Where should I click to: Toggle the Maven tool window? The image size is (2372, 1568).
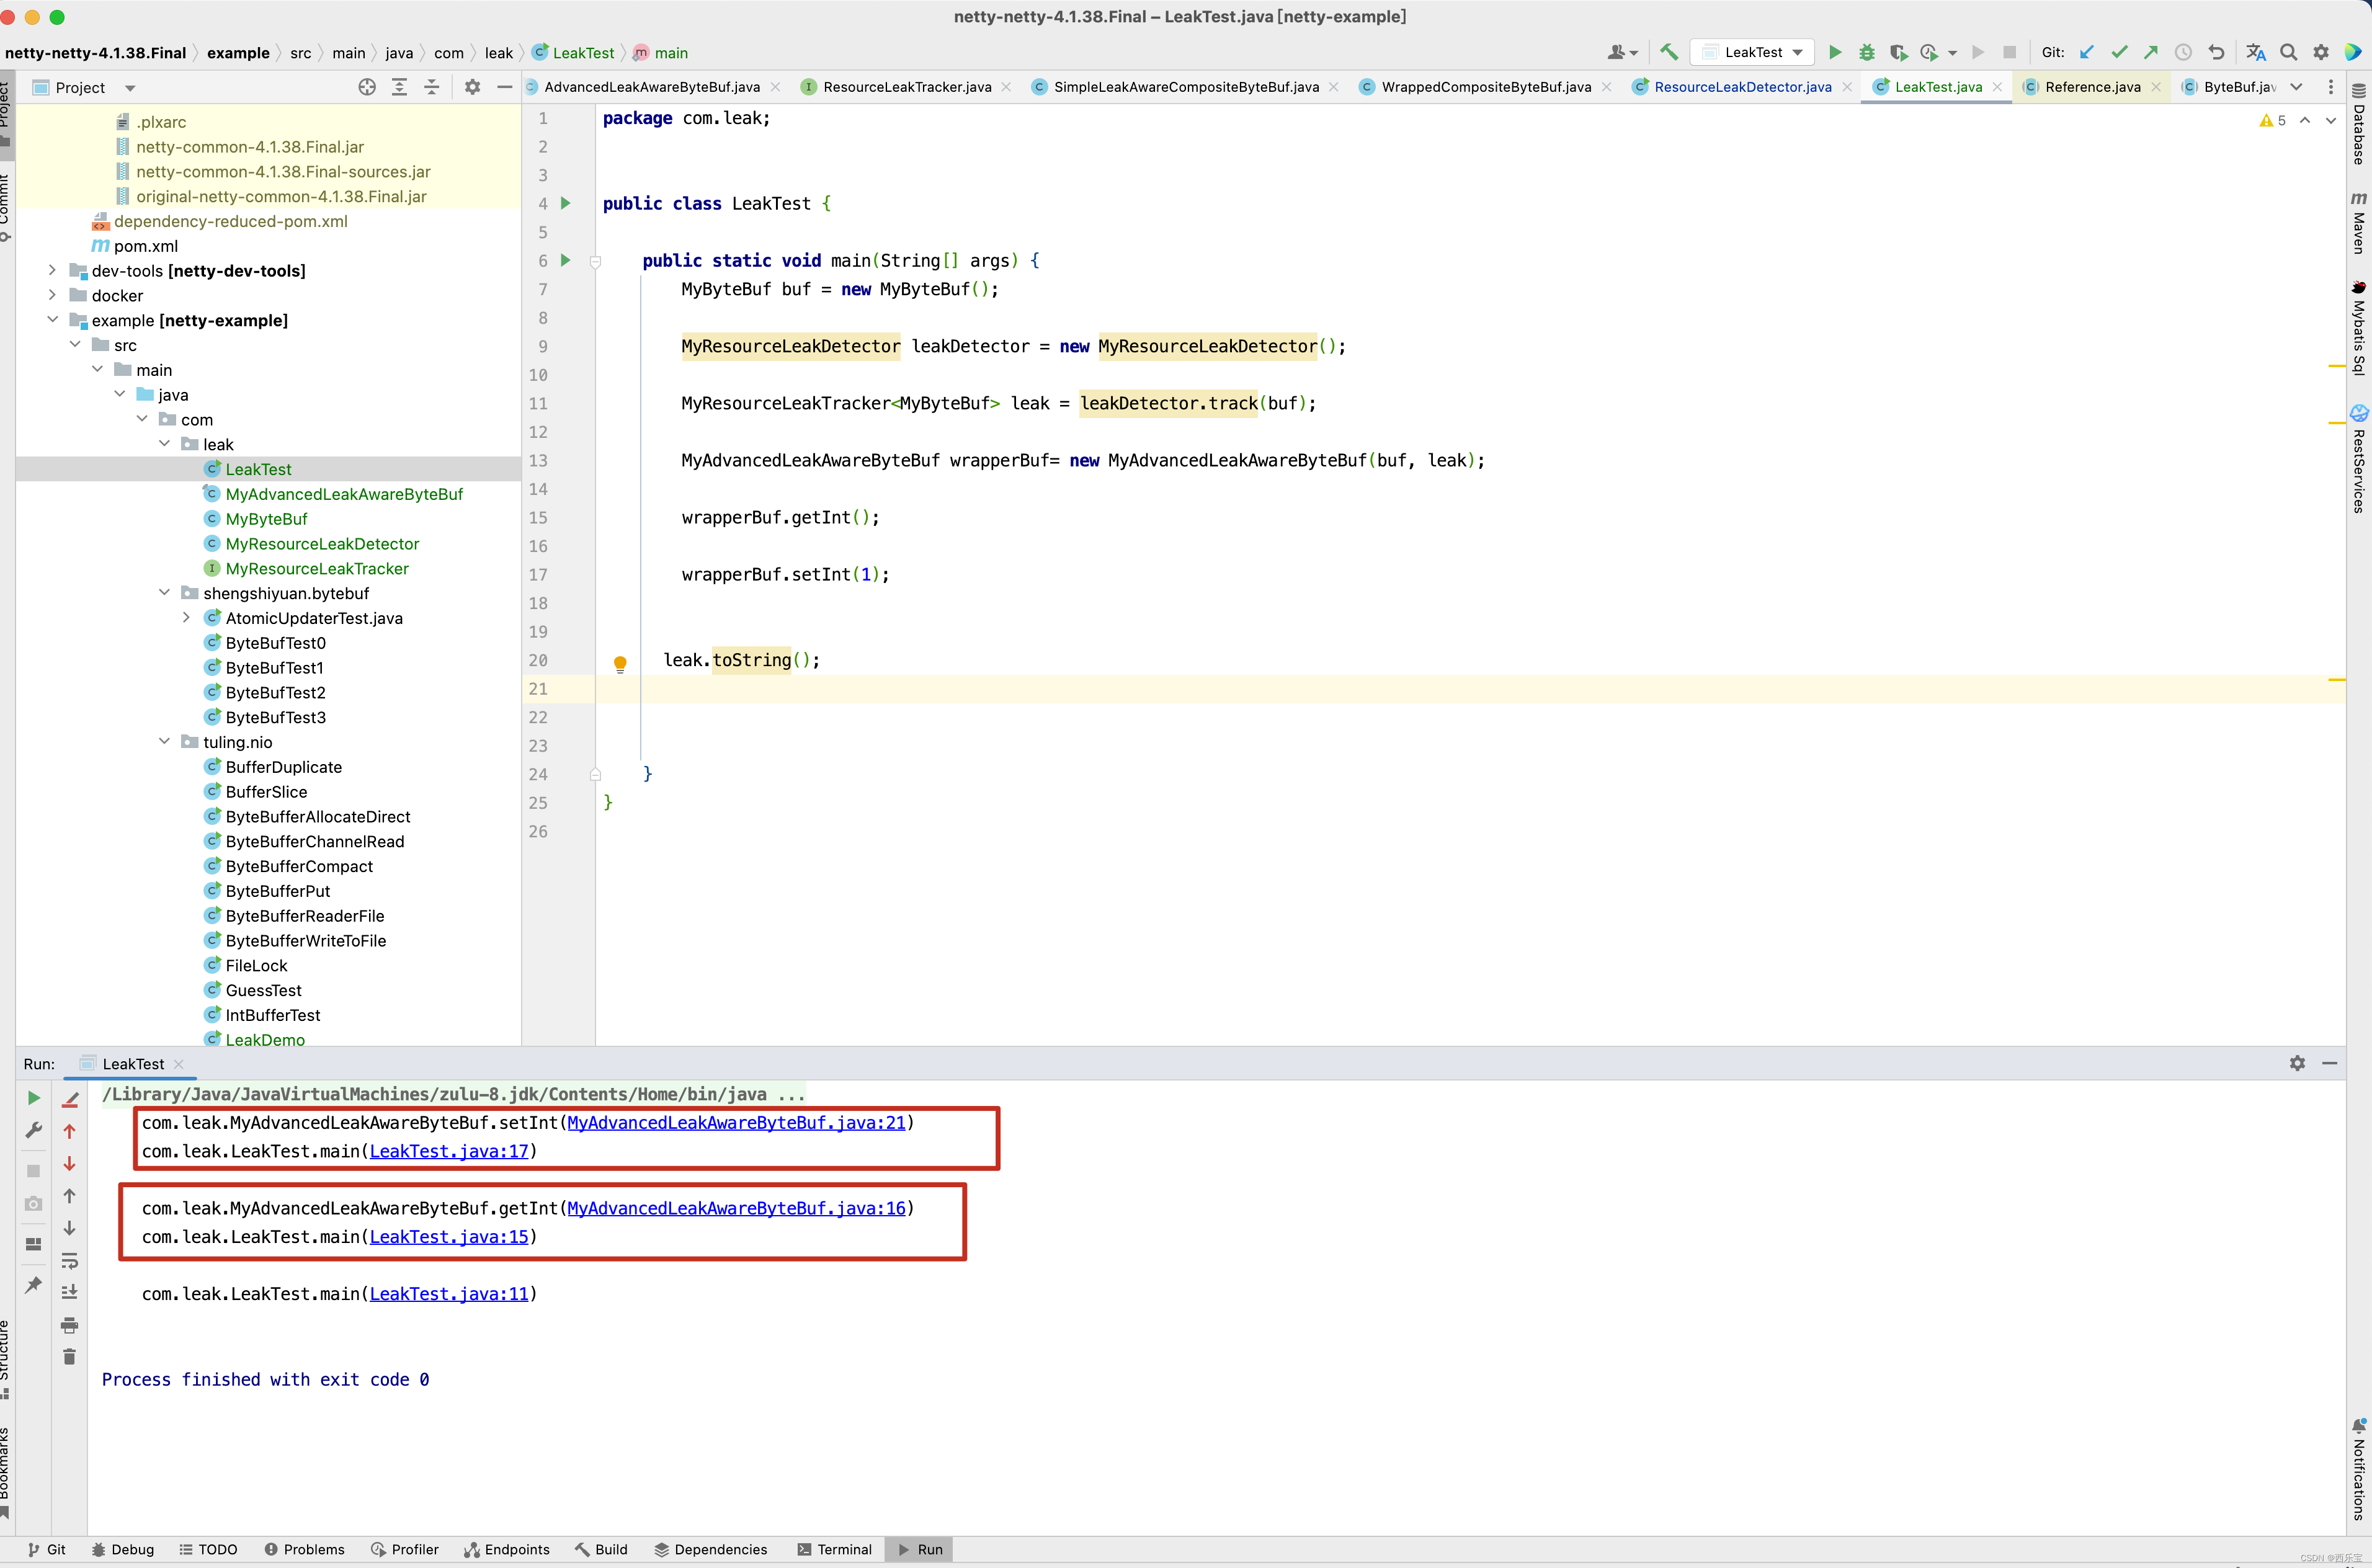tap(2359, 222)
